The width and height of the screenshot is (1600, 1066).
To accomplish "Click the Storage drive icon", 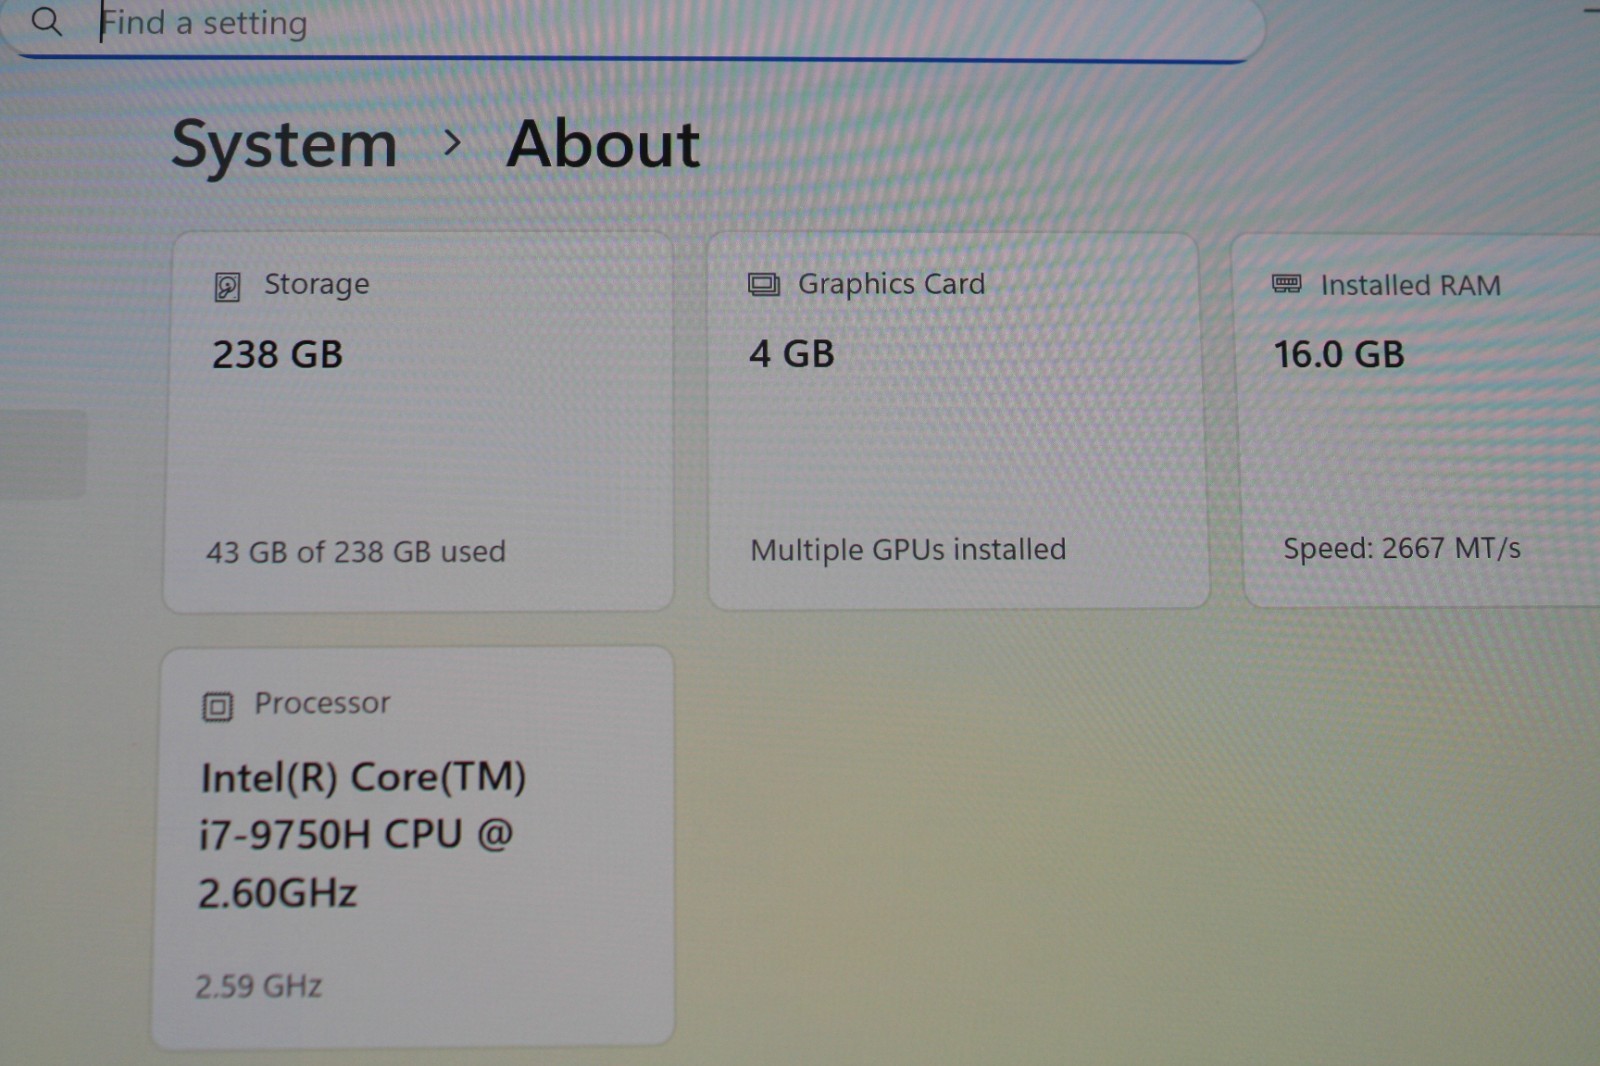I will pos(227,287).
